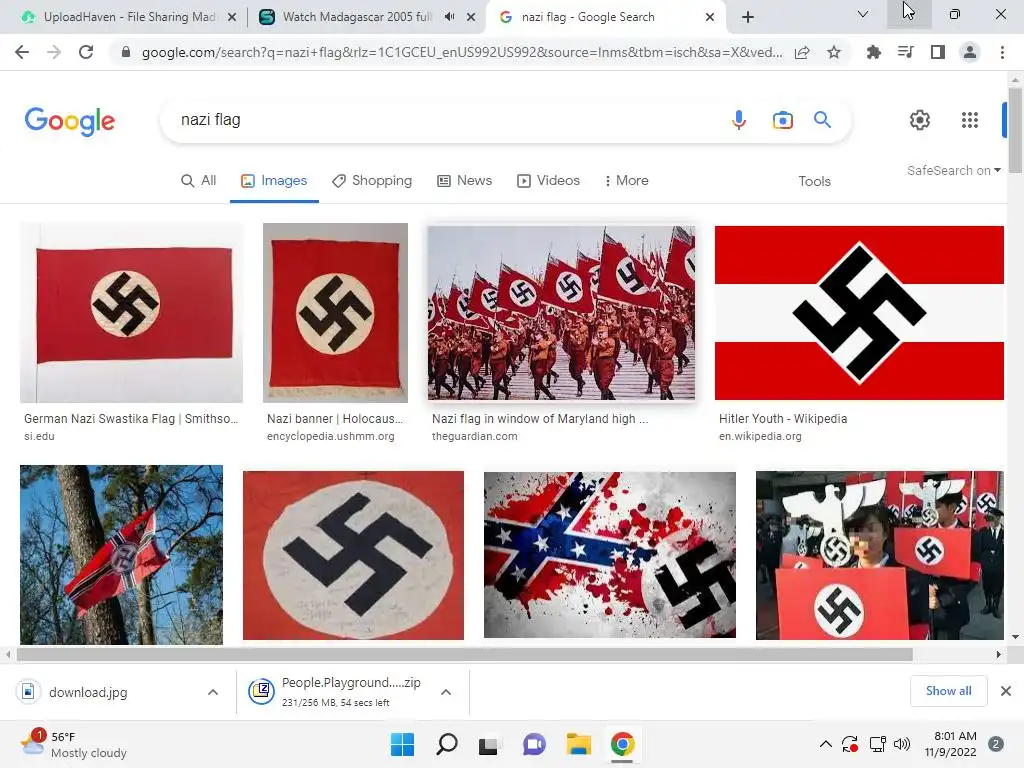Open the Chrome three-dot menu
The image size is (1024, 768).
[1002, 52]
